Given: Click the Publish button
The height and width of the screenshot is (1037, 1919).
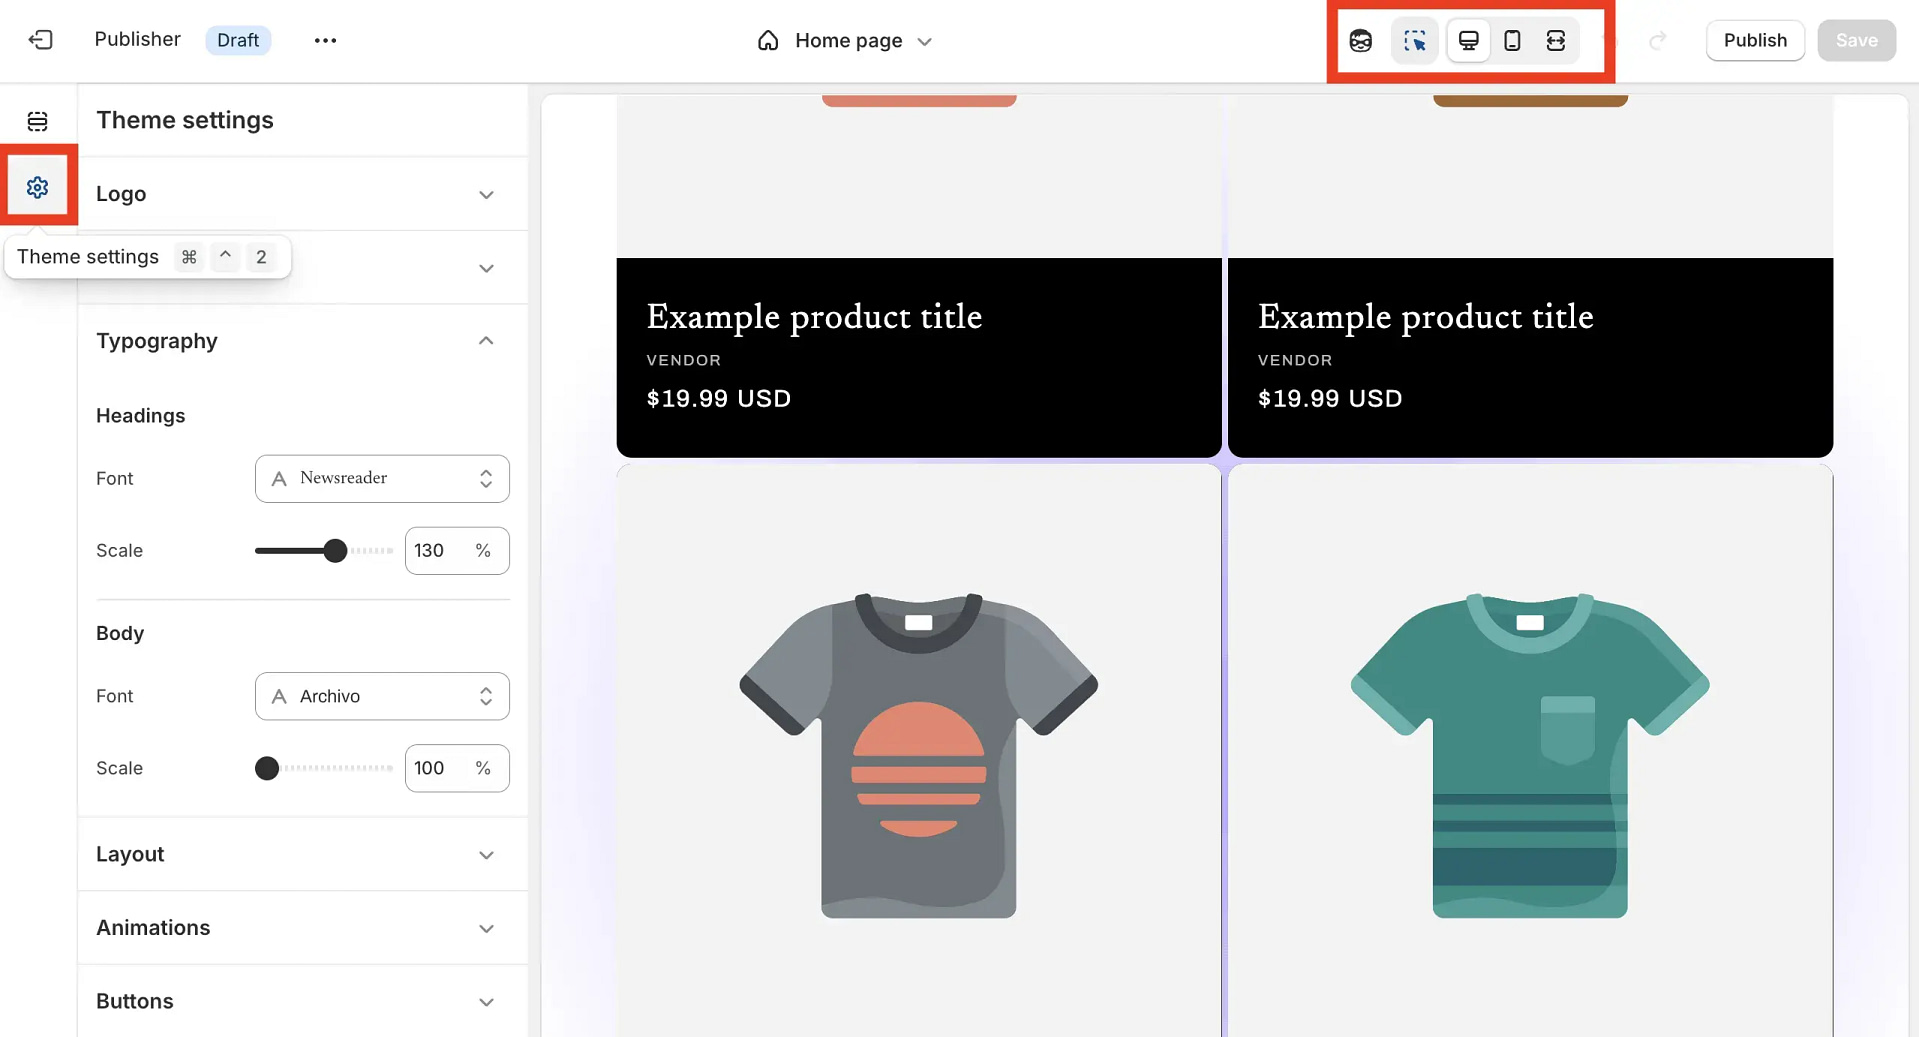Looking at the screenshot, I should pos(1755,40).
